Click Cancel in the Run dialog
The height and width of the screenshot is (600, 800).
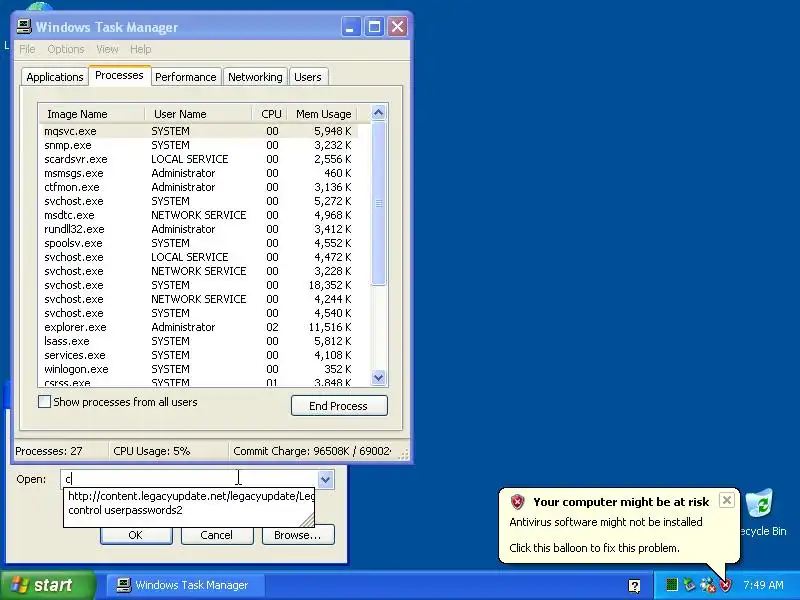pos(216,535)
